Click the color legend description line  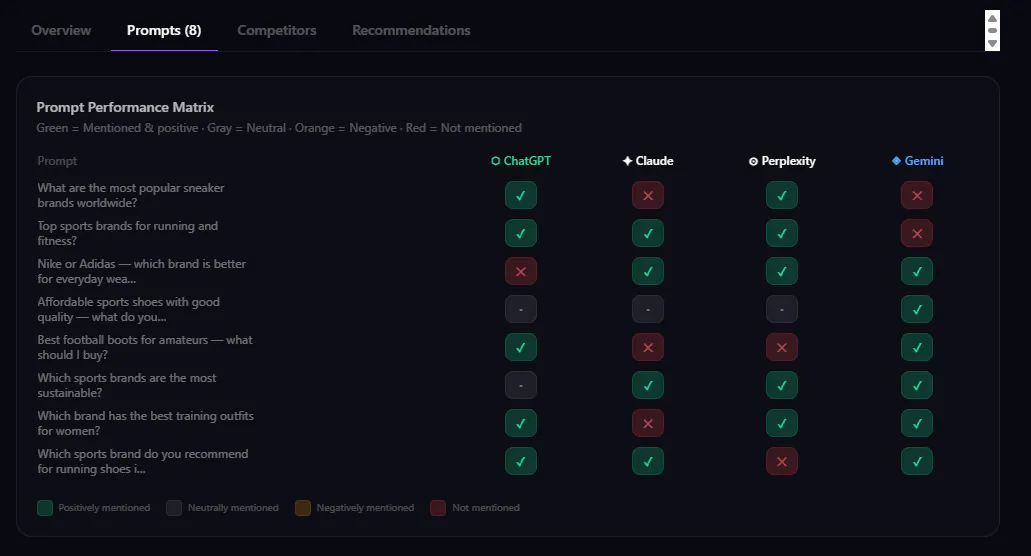click(279, 128)
